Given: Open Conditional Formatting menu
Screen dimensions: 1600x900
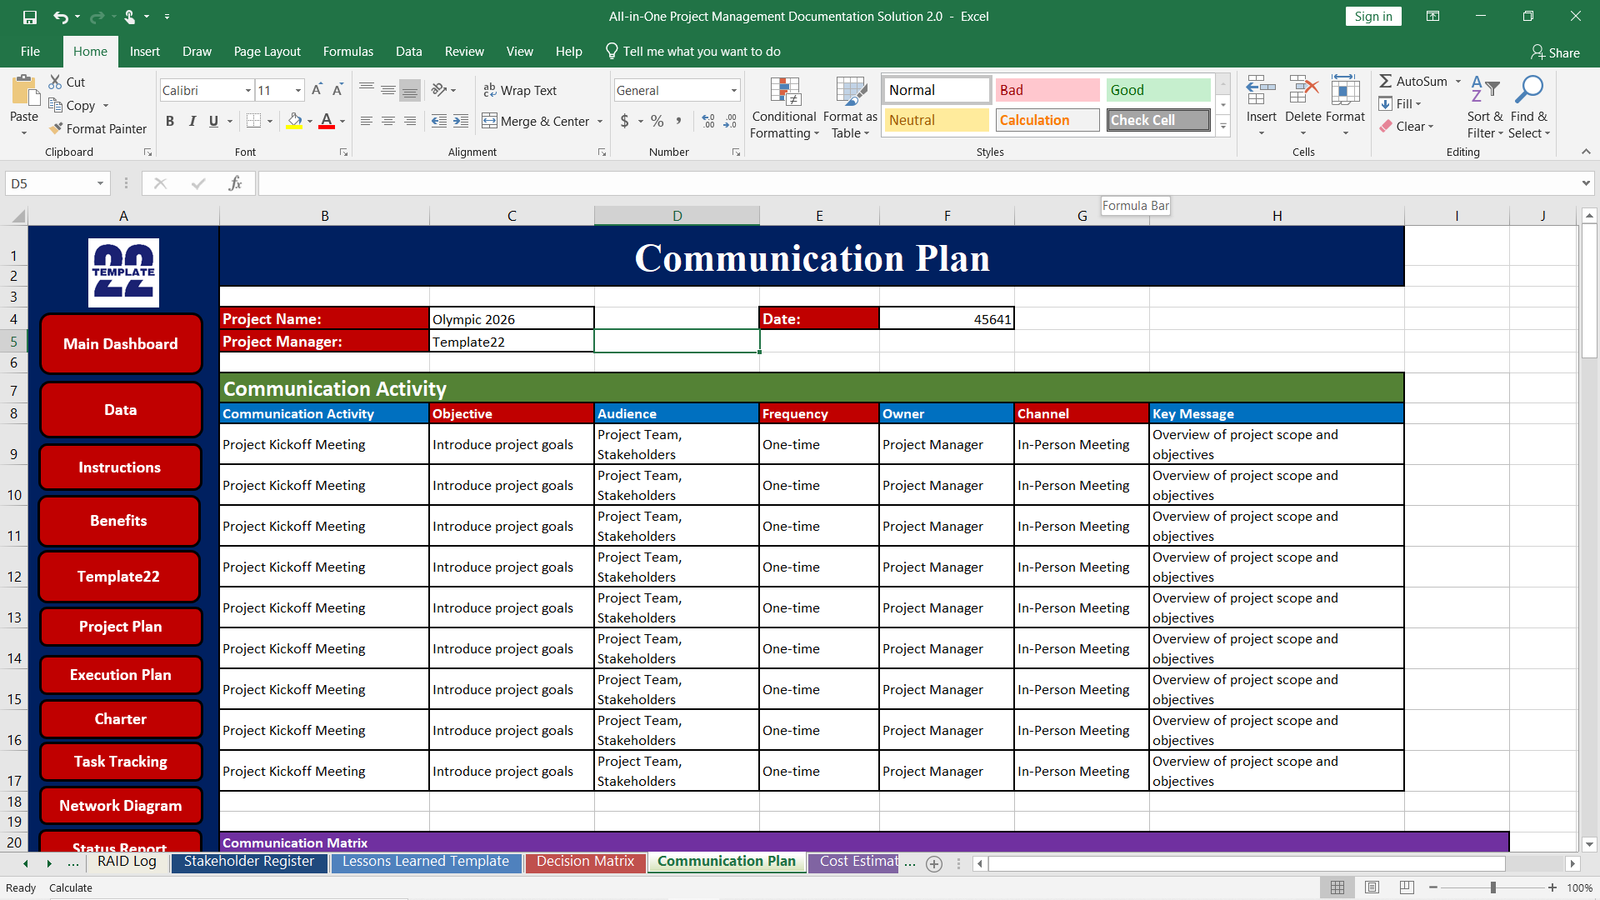Looking at the screenshot, I should coord(785,108).
